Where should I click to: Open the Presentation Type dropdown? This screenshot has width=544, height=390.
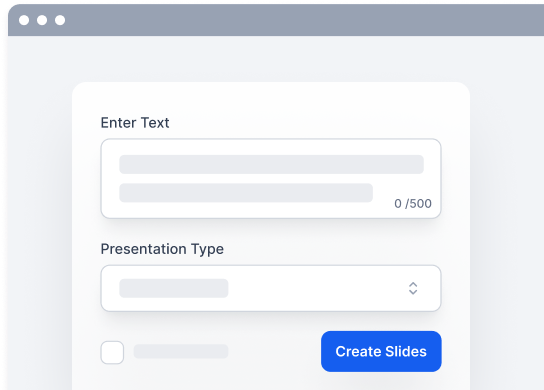pyautogui.click(x=271, y=288)
